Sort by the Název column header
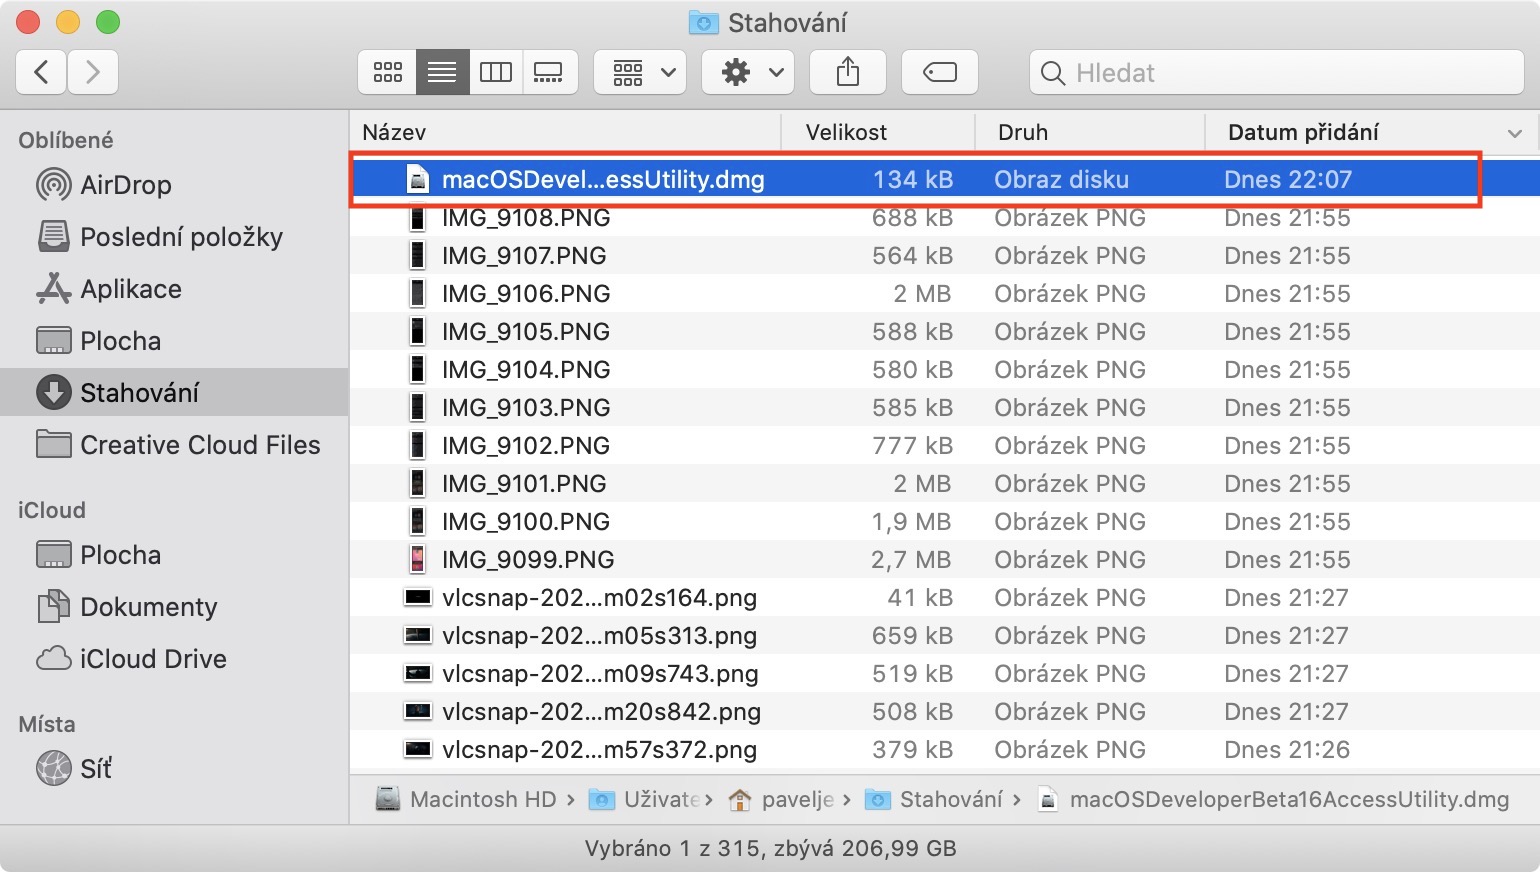1540x872 pixels. coord(565,132)
